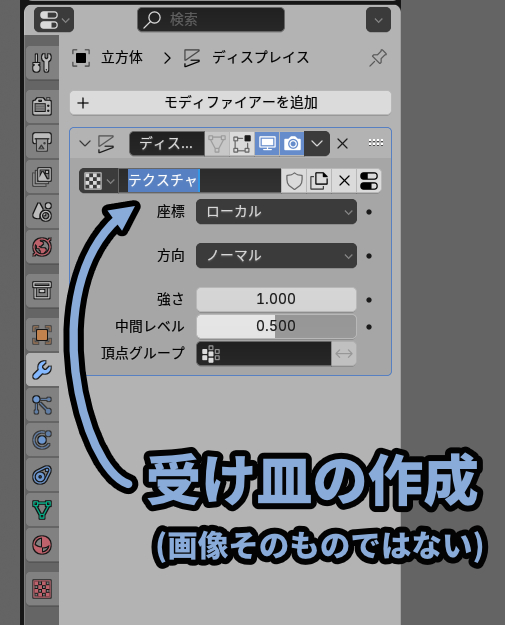Image resolution: width=505 pixels, height=625 pixels.
Task: Open the Output properties tab icon
Action: click(x=42, y=142)
